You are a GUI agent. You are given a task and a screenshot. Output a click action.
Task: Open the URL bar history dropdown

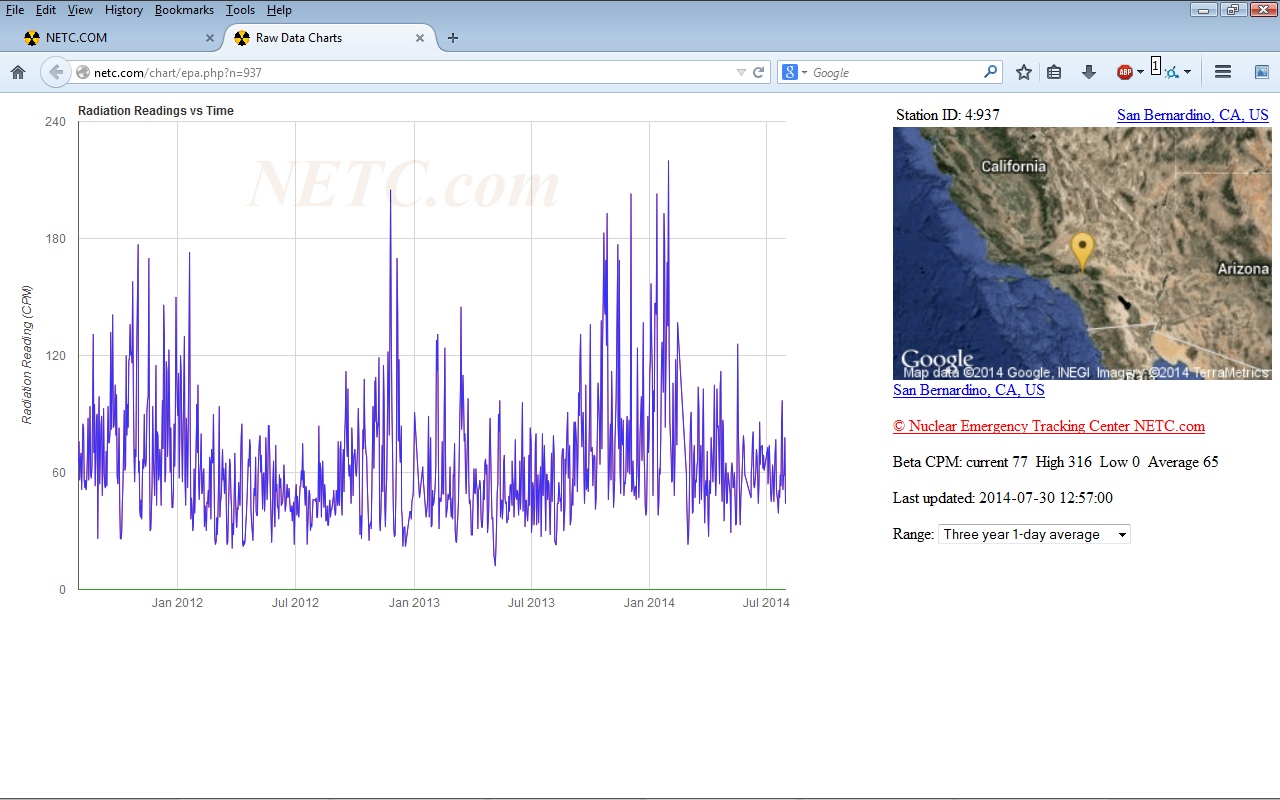pyautogui.click(x=741, y=72)
